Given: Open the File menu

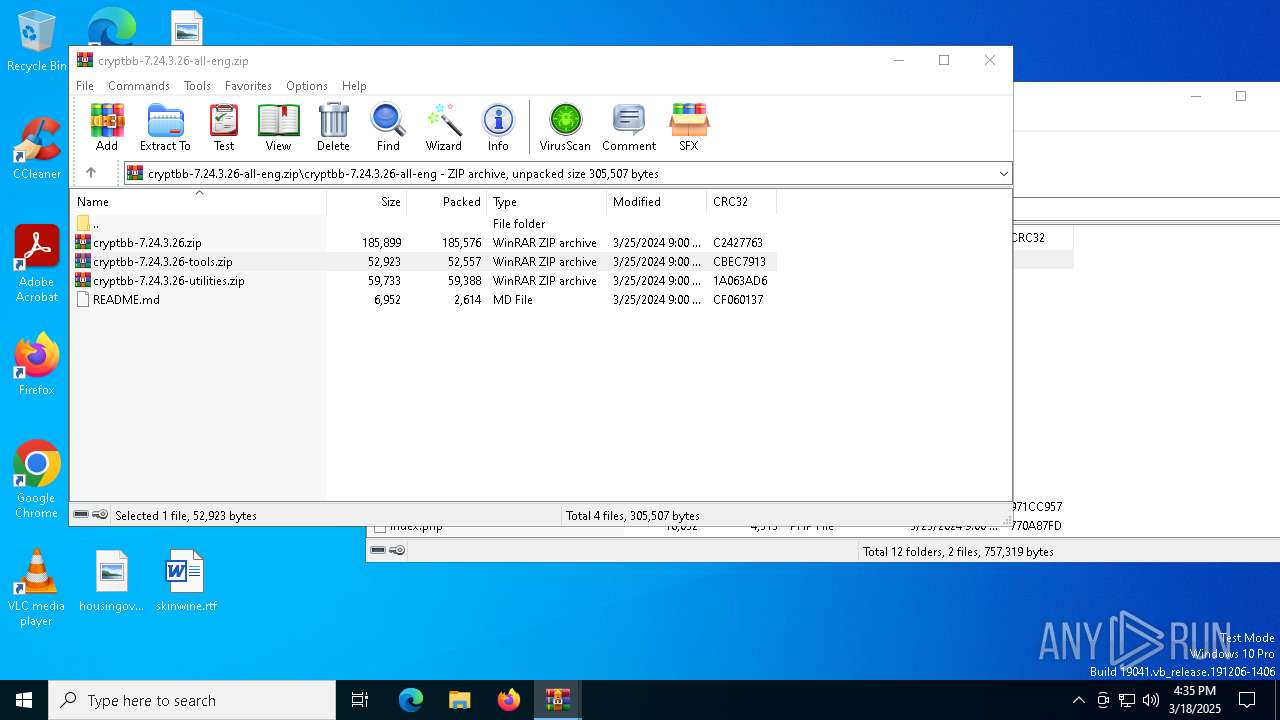Looking at the screenshot, I should tap(85, 86).
